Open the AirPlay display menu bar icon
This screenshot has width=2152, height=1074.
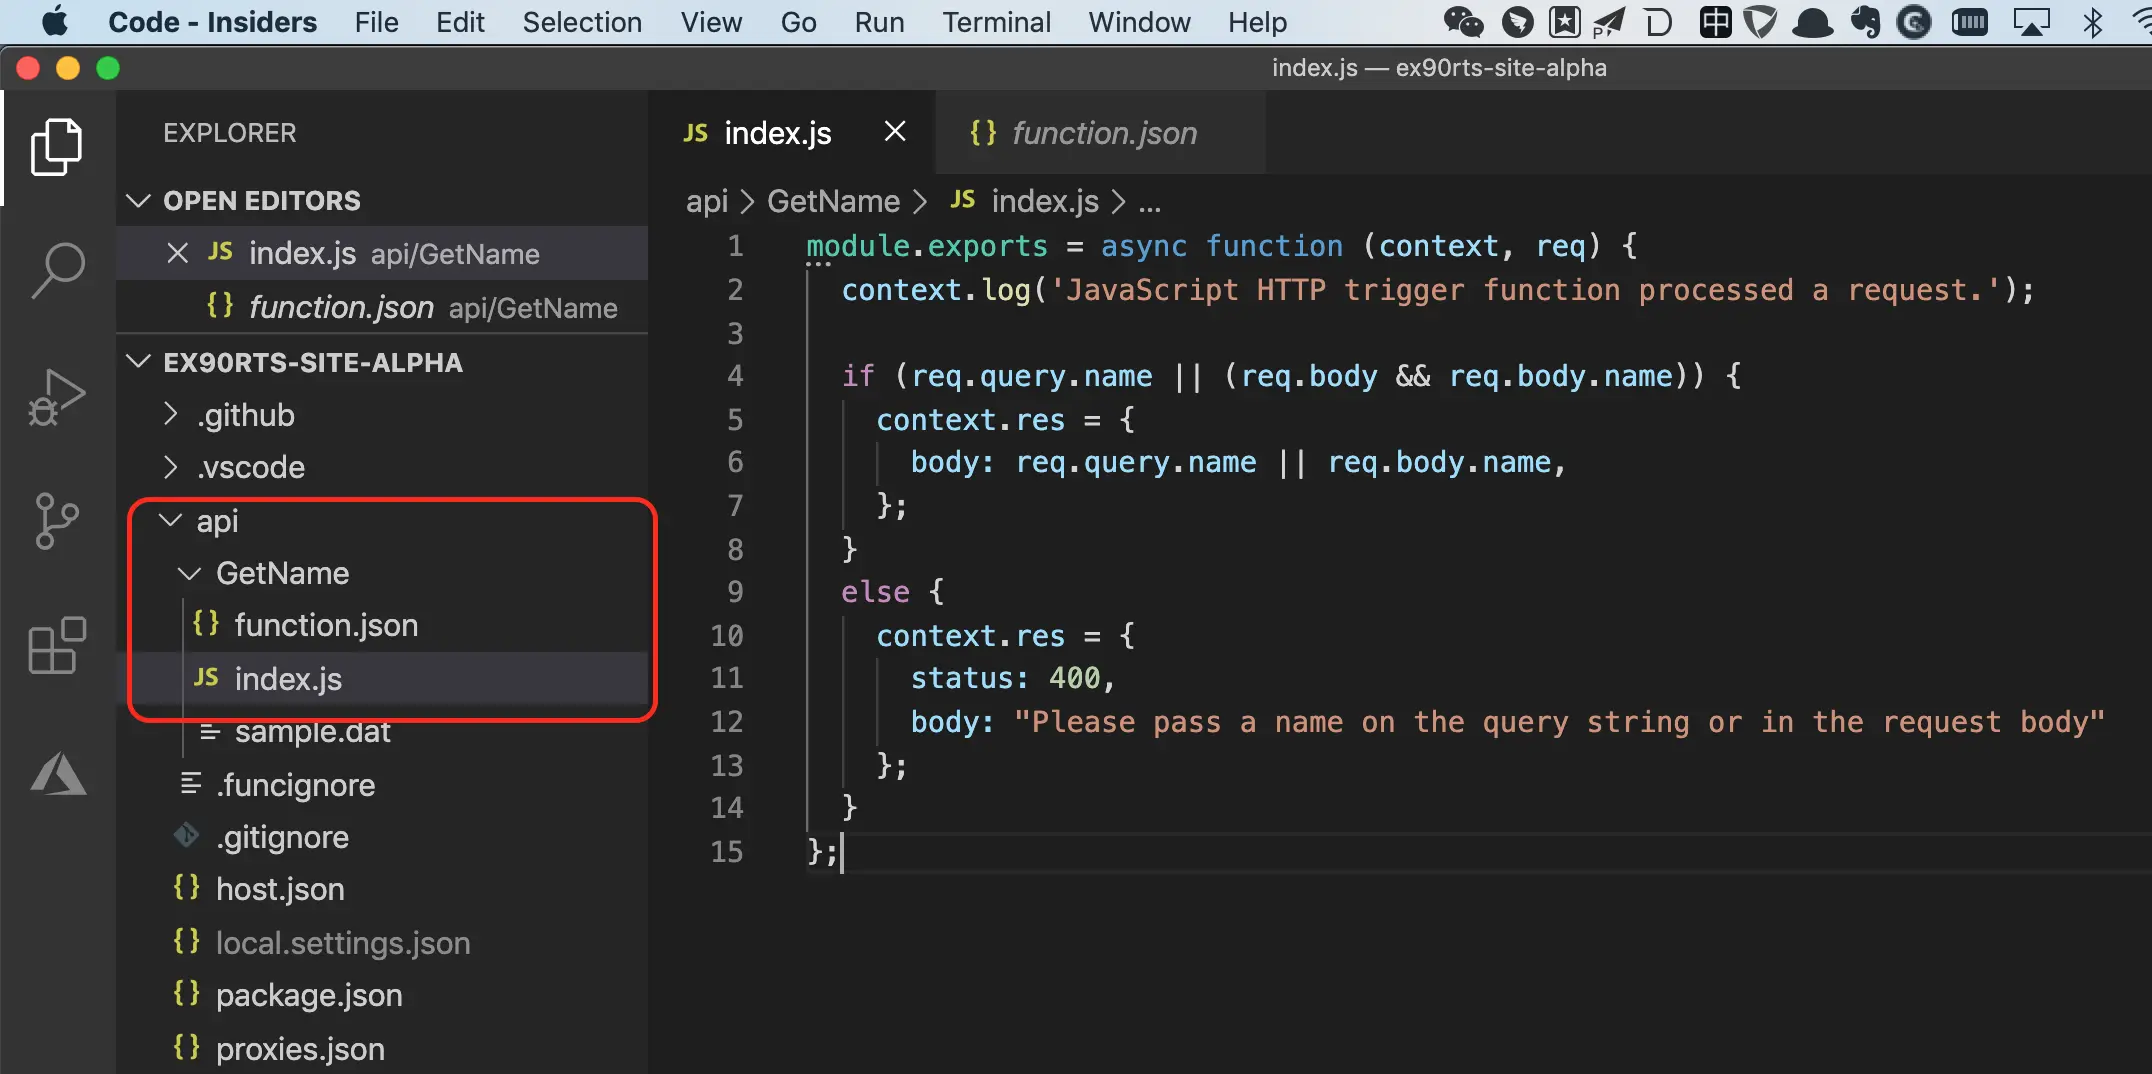click(x=2031, y=22)
